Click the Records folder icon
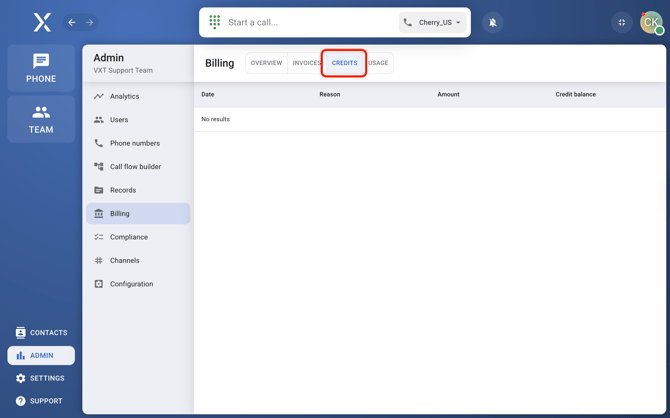Screen dimensions: 670x418 99,190
